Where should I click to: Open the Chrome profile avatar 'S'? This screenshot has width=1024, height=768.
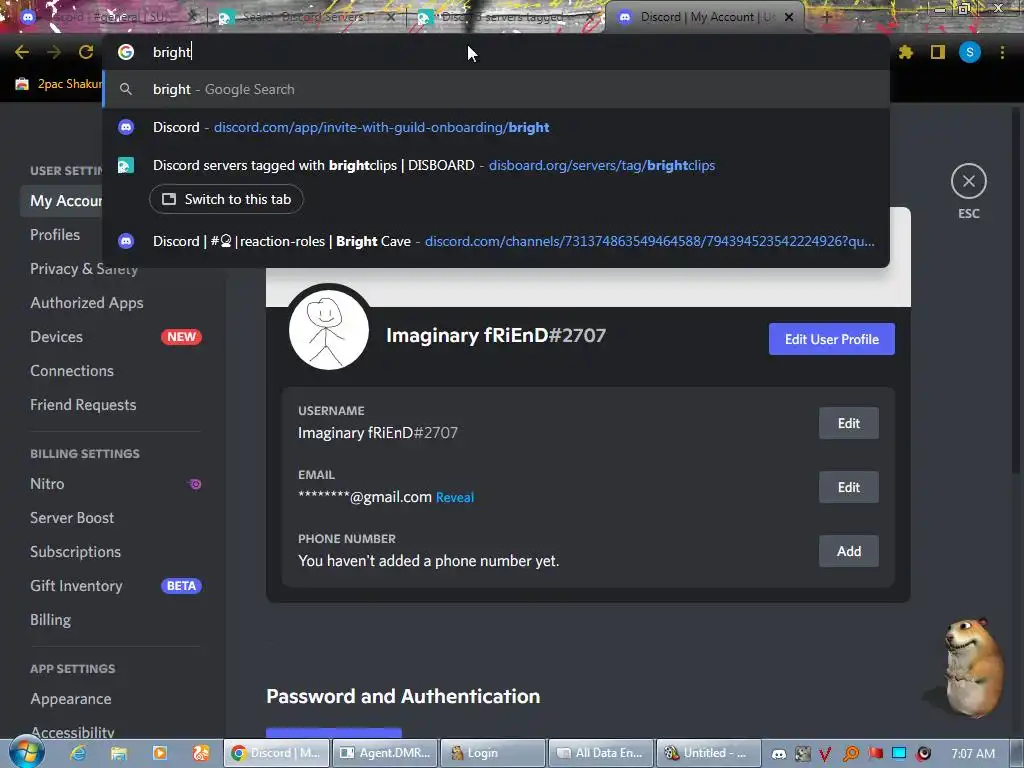(x=970, y=52)
